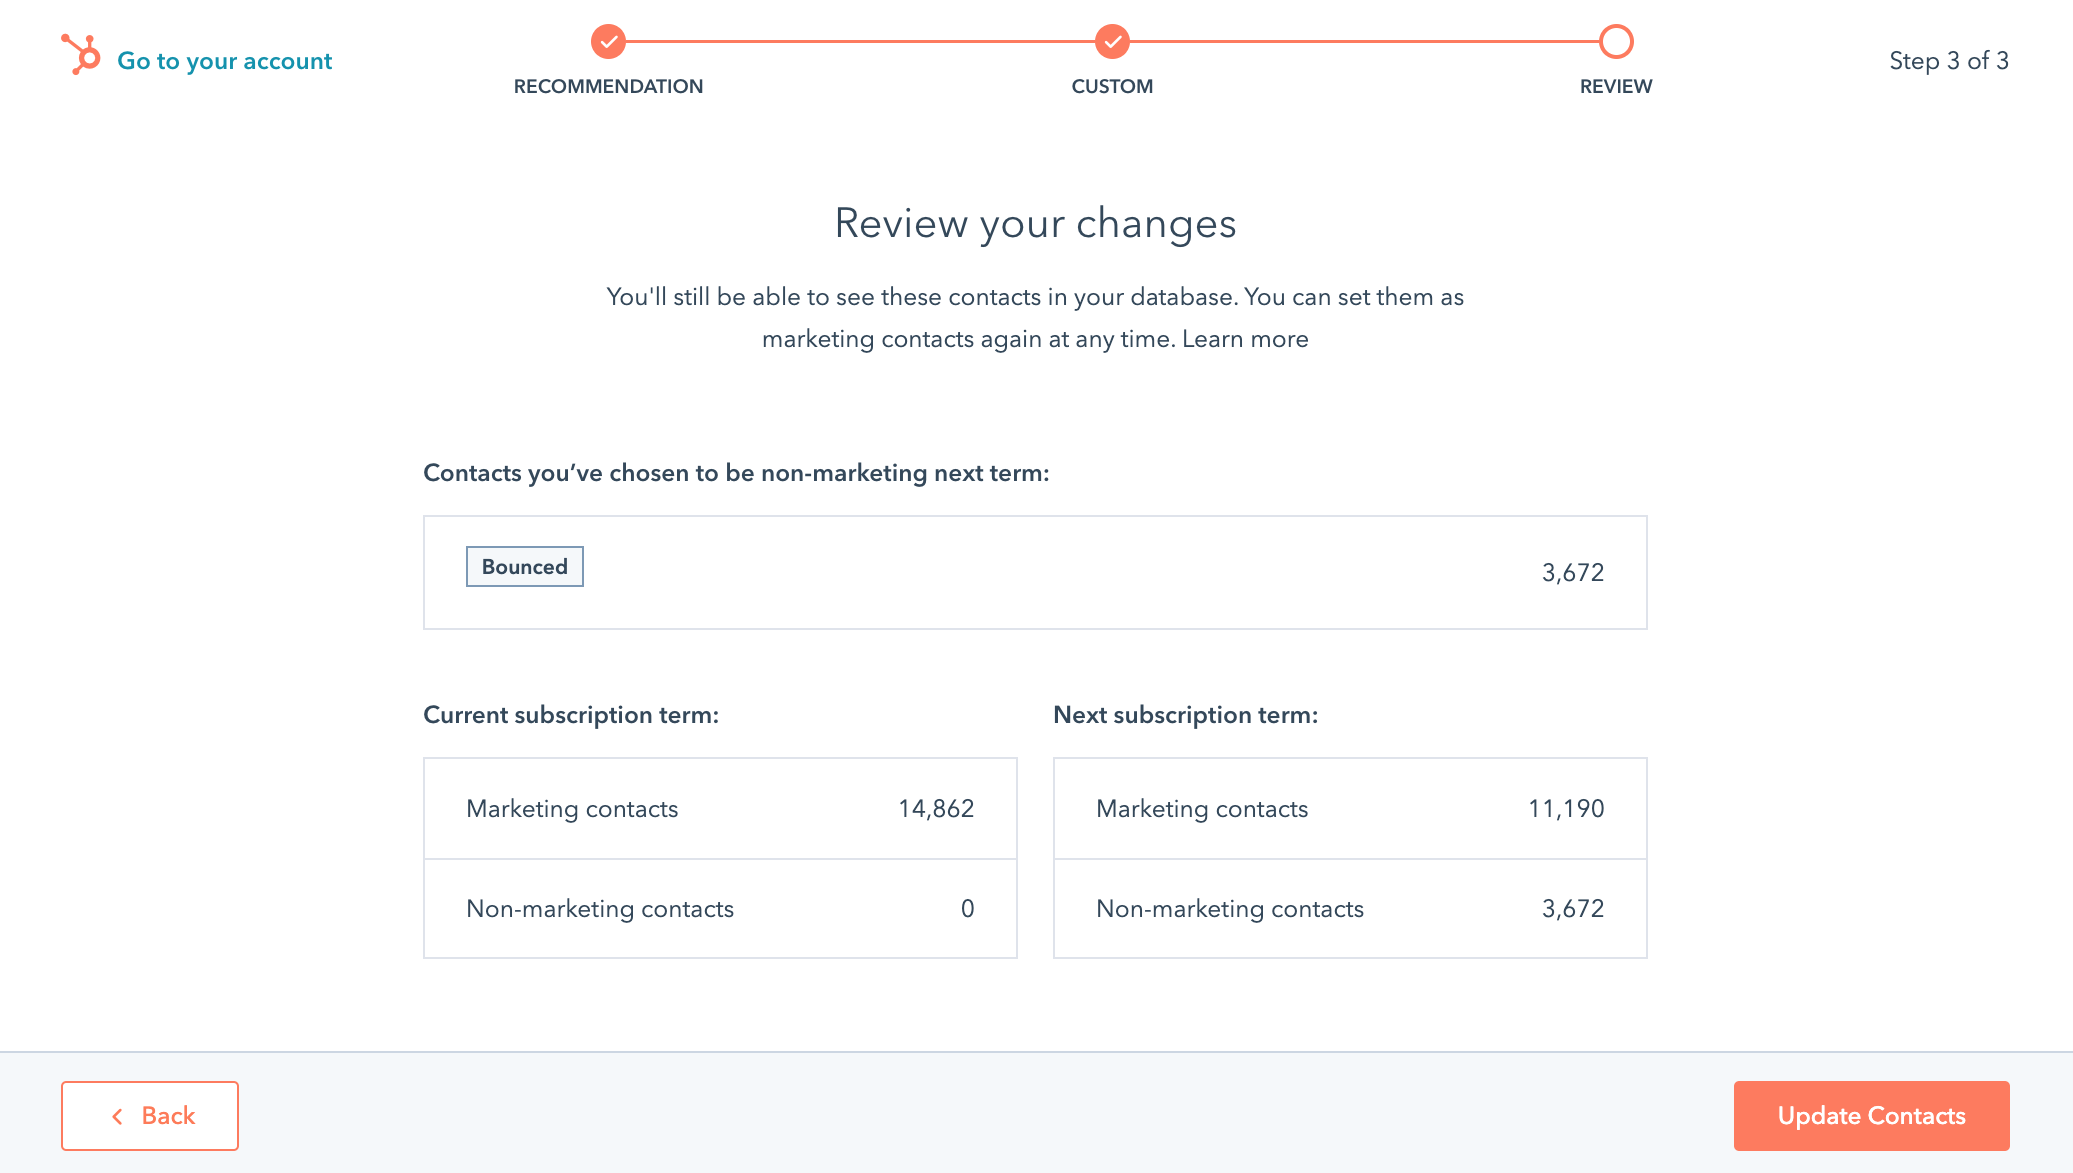Click the bounced contacts count 3,672
This screenshot has height=1173, width=2073.
1572,573
